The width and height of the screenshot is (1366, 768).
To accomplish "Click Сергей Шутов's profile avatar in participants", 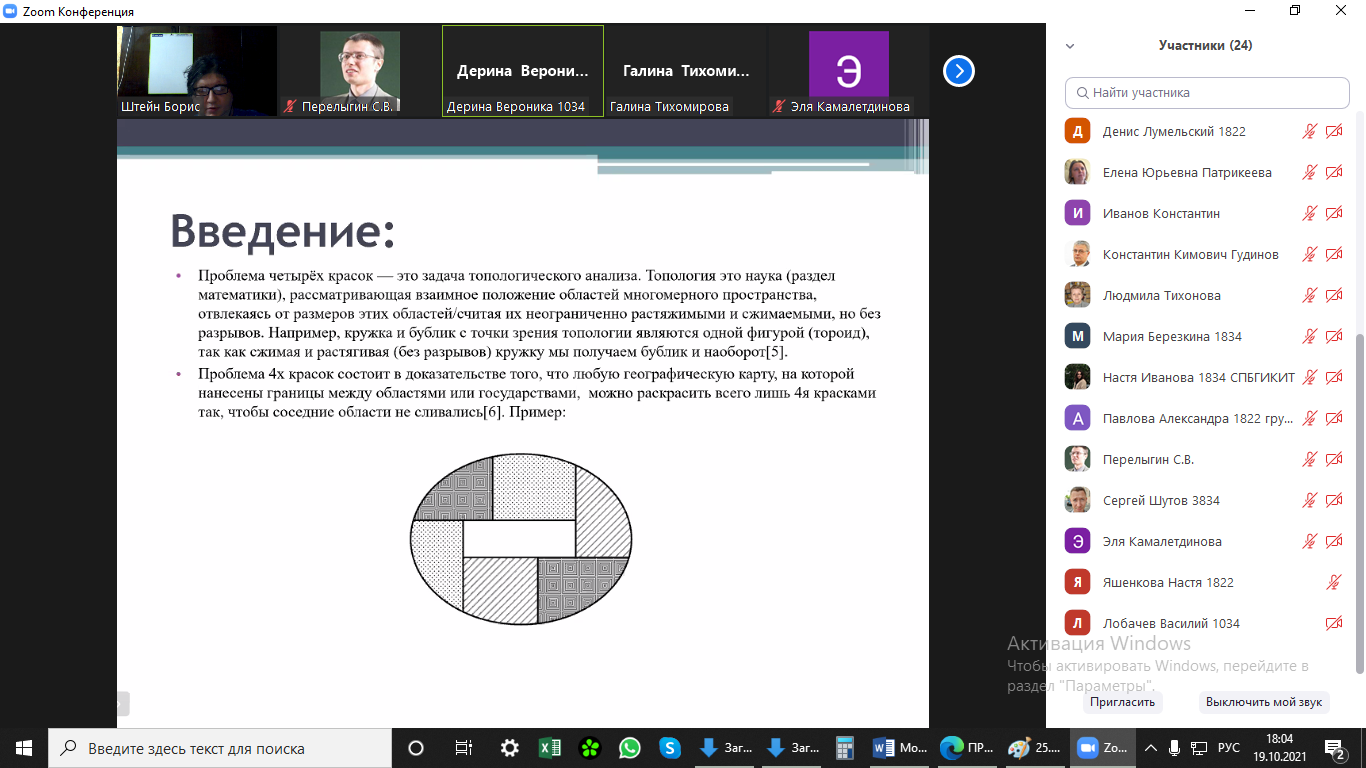I will [1077, 500].
